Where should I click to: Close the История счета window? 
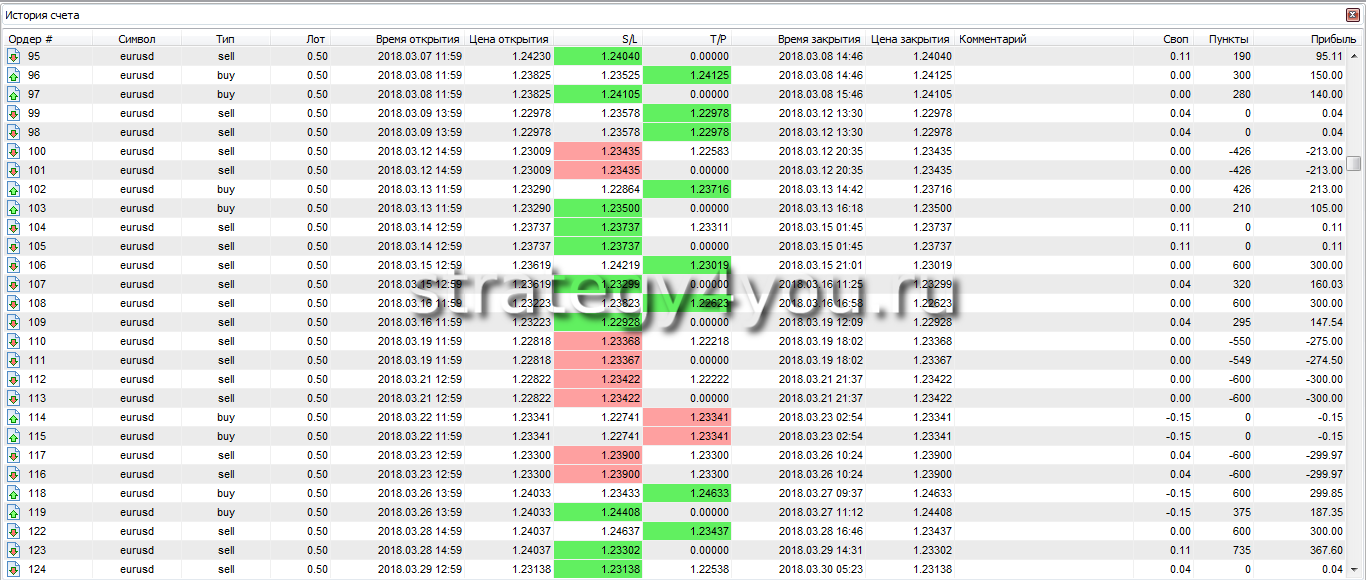1353,15
